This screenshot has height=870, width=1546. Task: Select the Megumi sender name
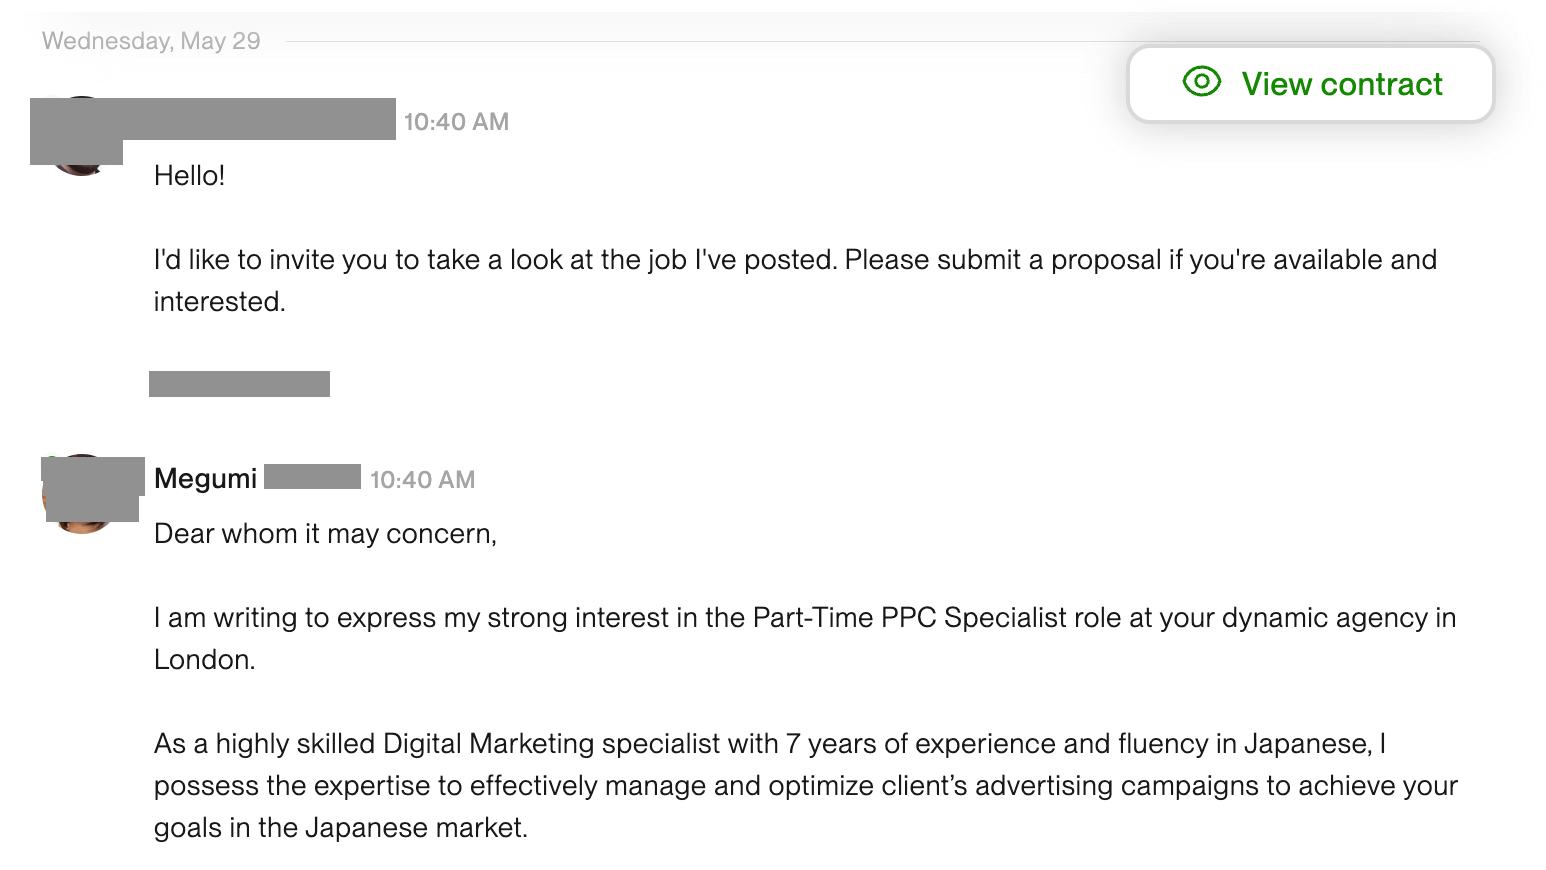tap(205, 479)
